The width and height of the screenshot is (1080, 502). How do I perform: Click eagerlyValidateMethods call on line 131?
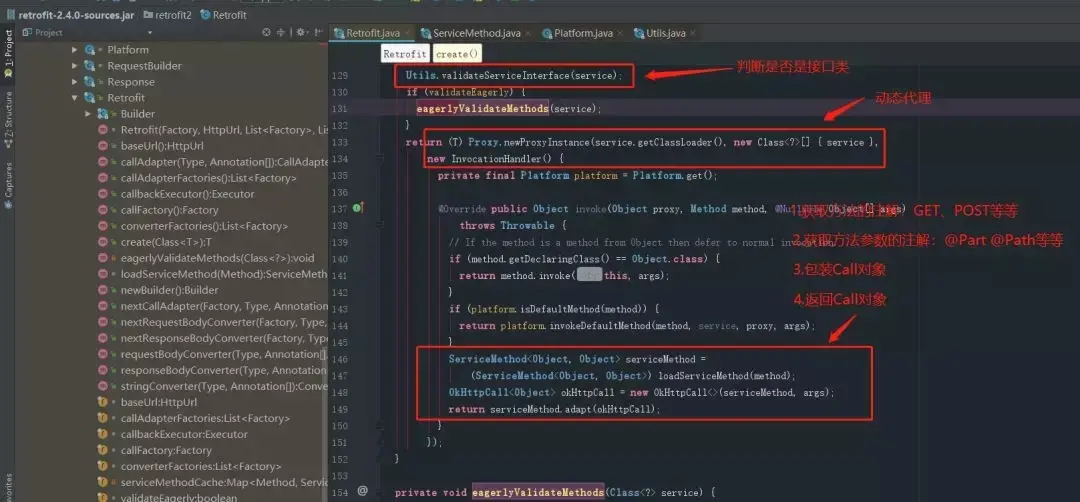482,108
